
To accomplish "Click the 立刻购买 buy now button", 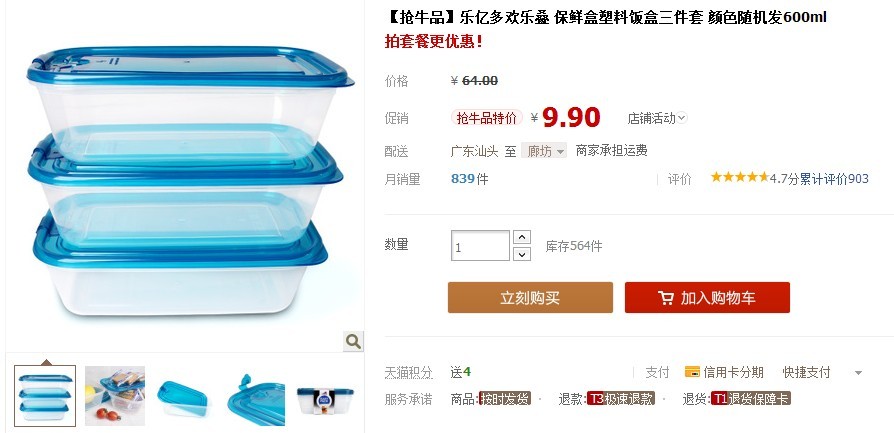I will pos(530,297).
